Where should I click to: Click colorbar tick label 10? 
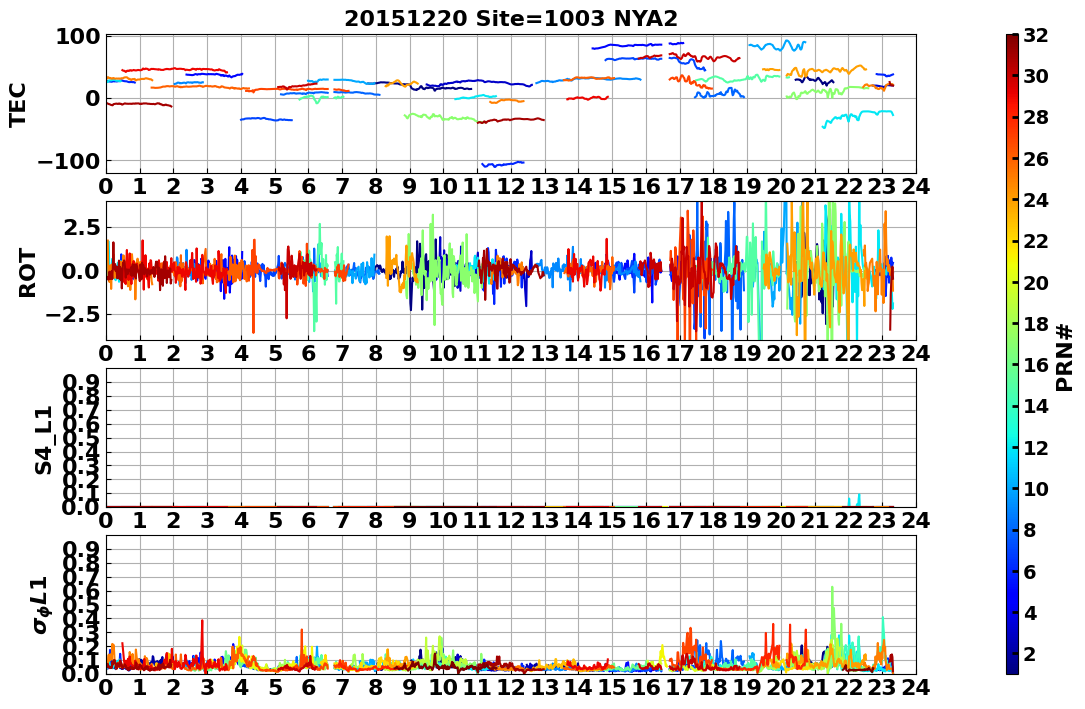point(1036,489)
